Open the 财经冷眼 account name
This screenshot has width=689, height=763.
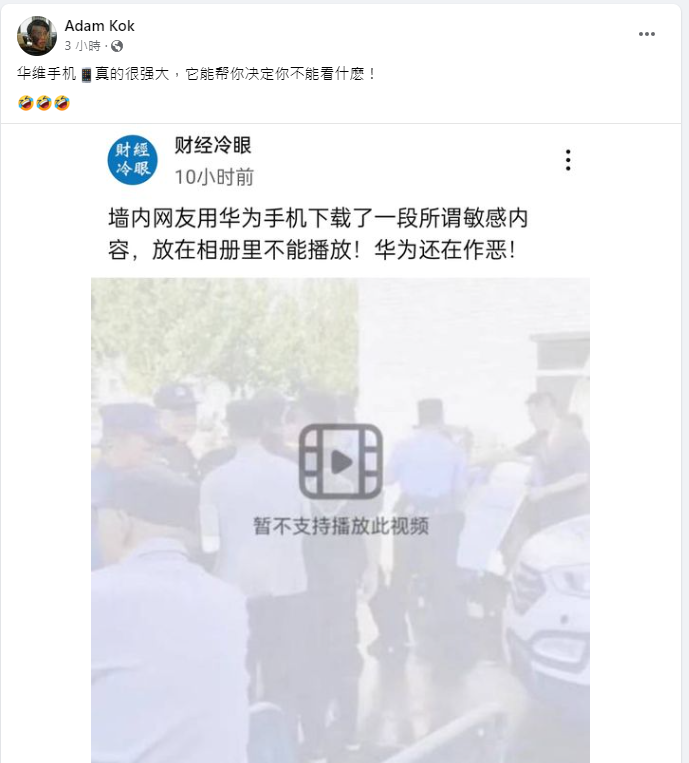coord(213,145)
